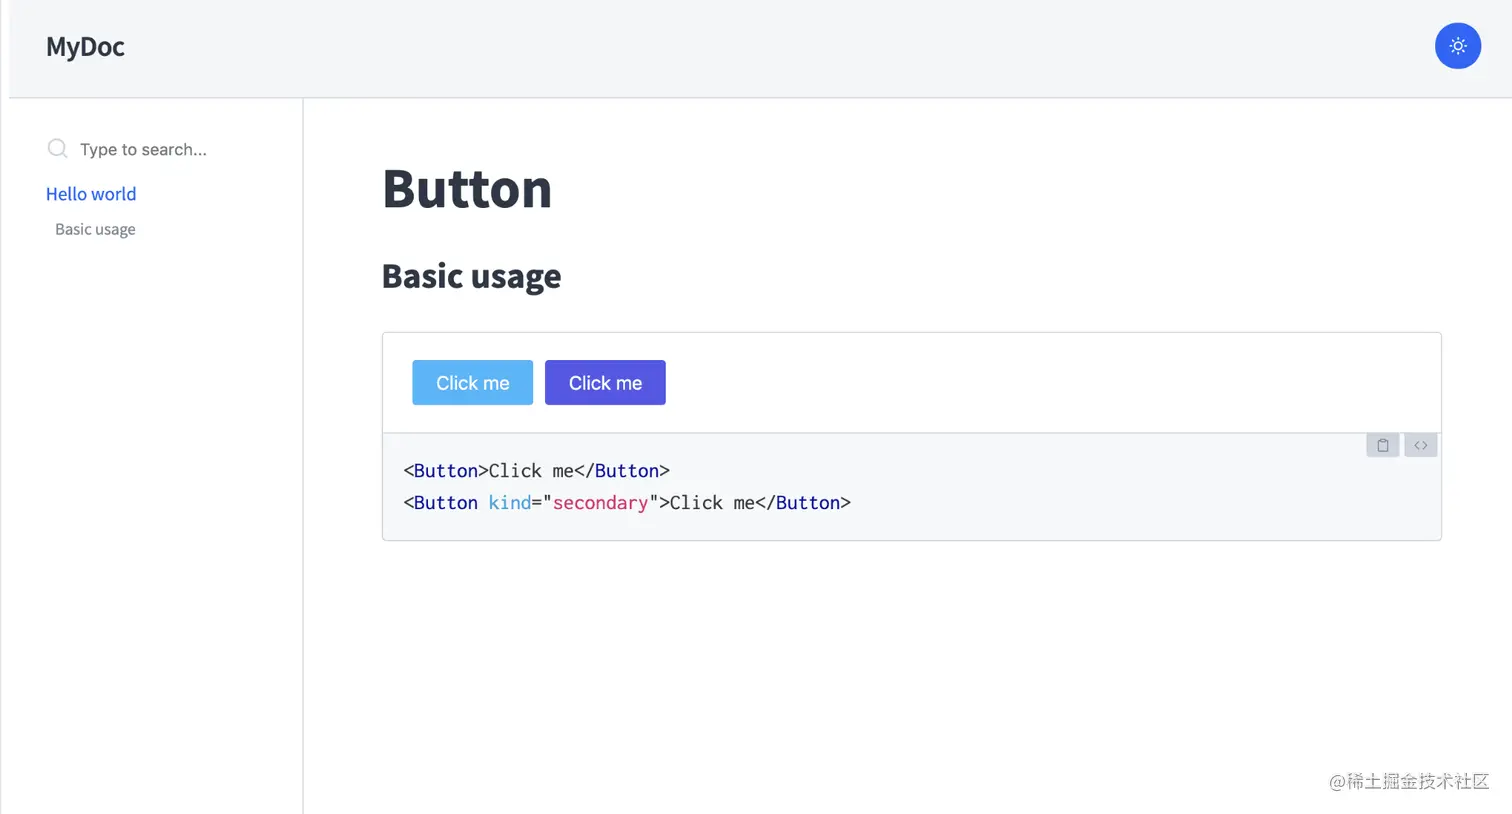Jump to Basic usage in sidebar
Viewport: 1512px width, 814px height.
(95, 229)
